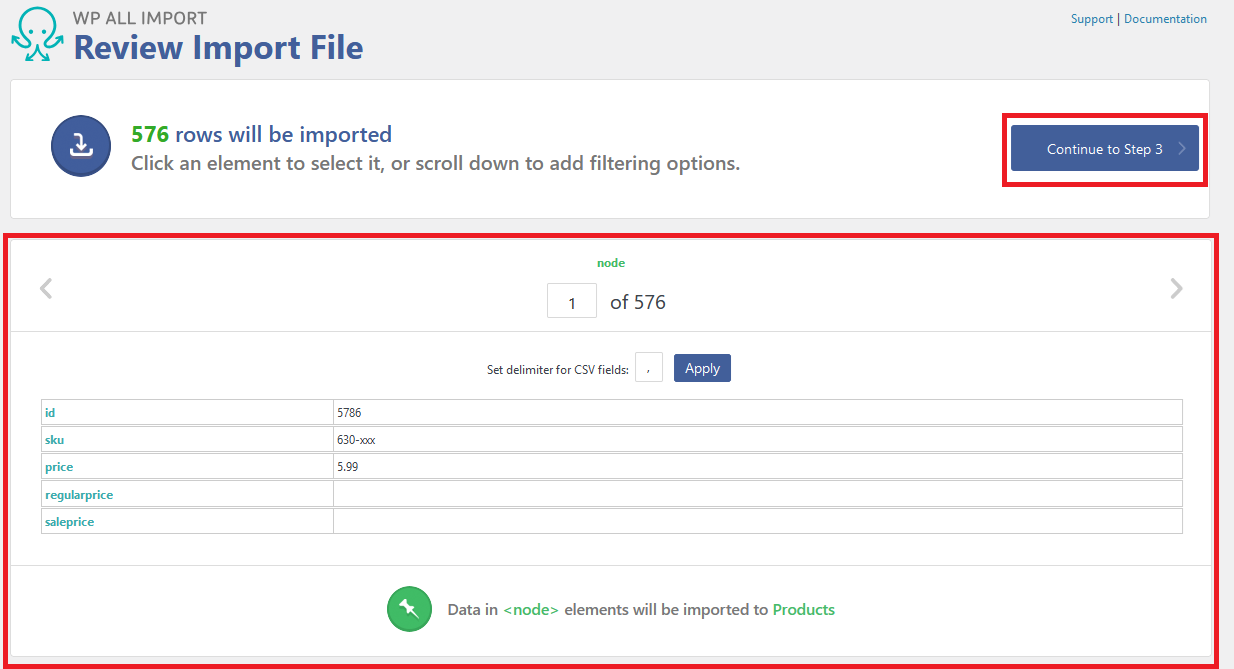Select the saleprice field name
1234x669 pixels.
[70, 522]
